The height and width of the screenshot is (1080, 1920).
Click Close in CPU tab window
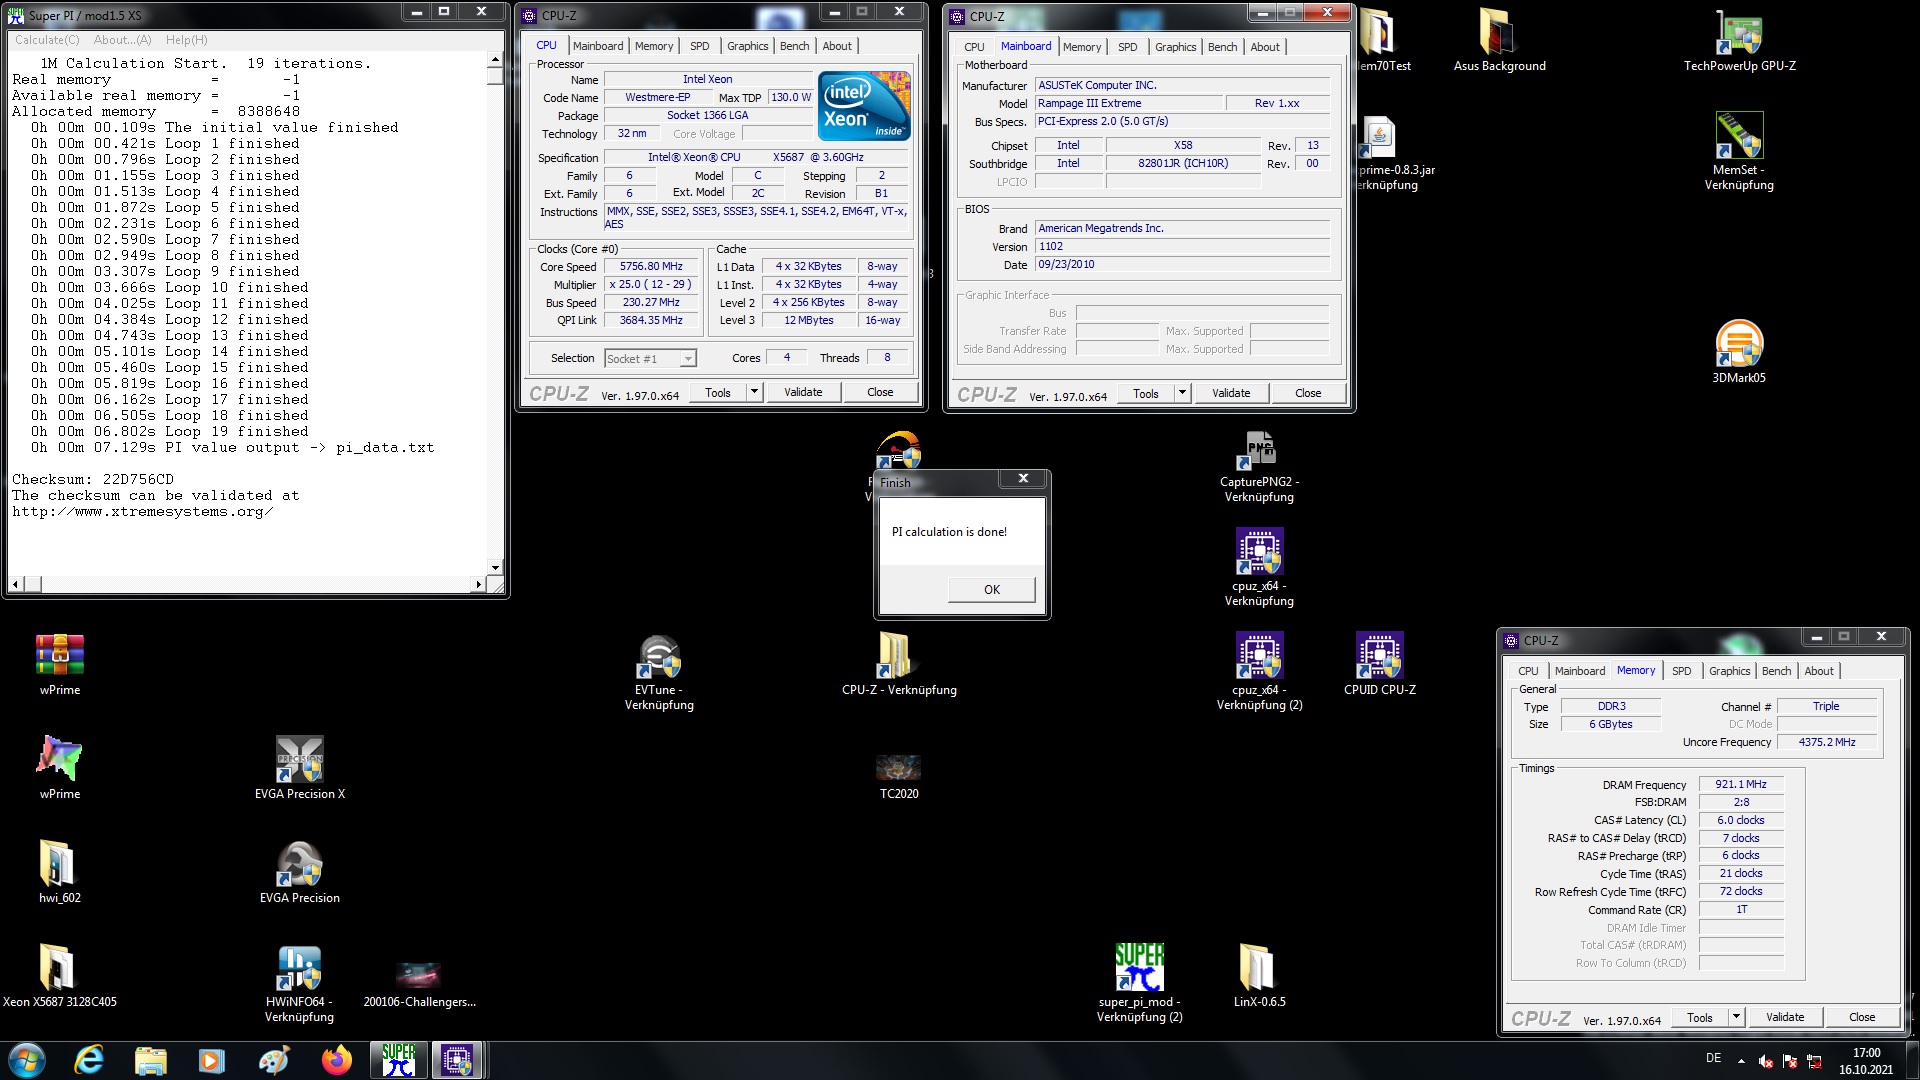(x=880, y=392)
